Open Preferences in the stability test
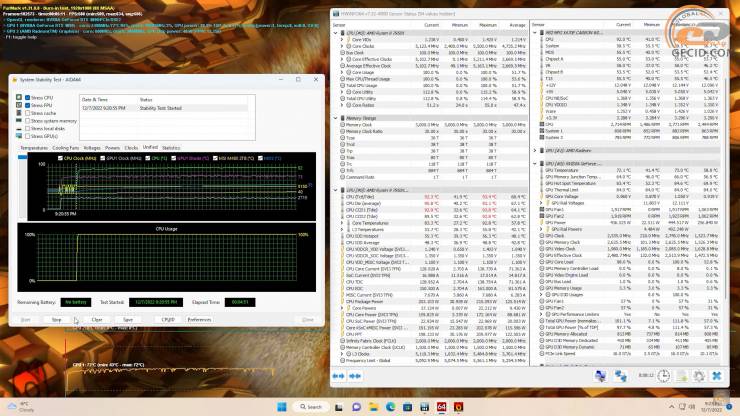740x416 pixels. pyautogui.click(x=199, y=320)
